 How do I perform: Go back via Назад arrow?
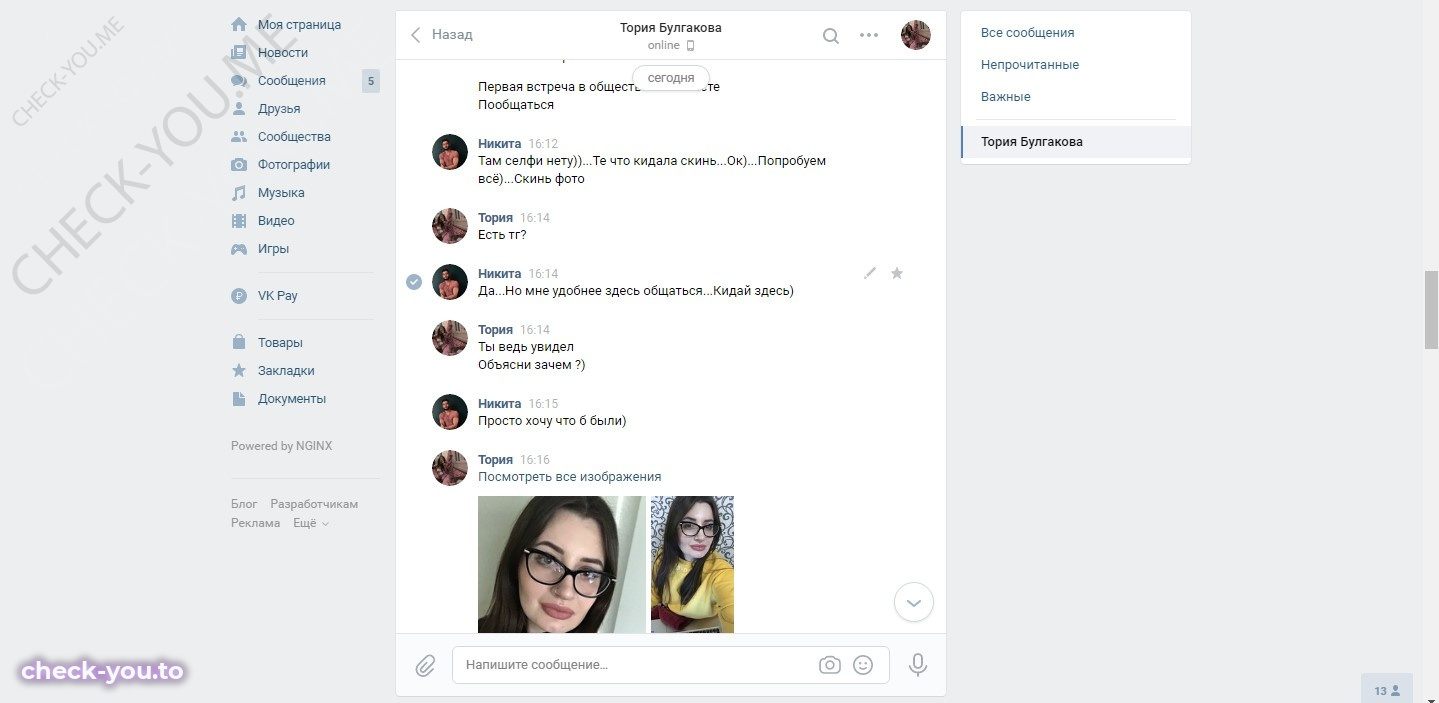[441, 35]
